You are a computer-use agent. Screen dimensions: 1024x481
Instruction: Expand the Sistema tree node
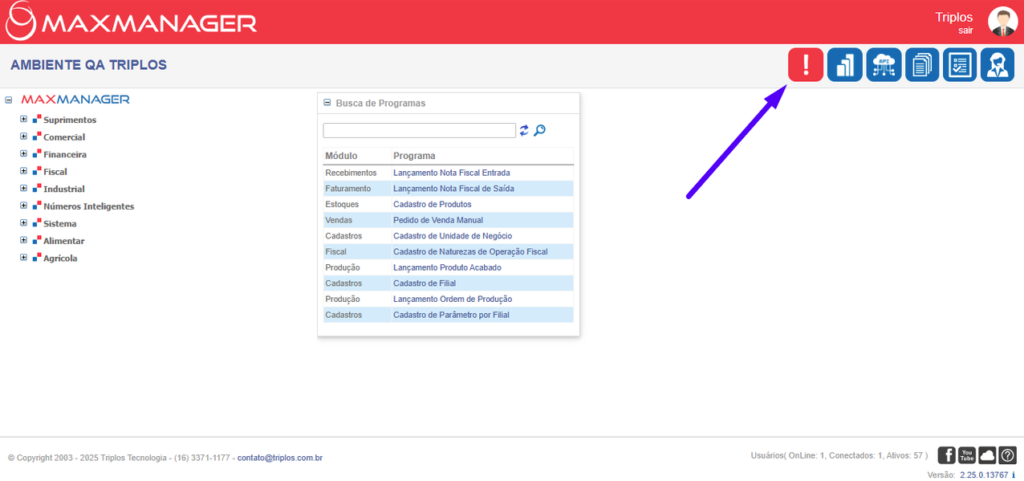click(x=24, y=223)
